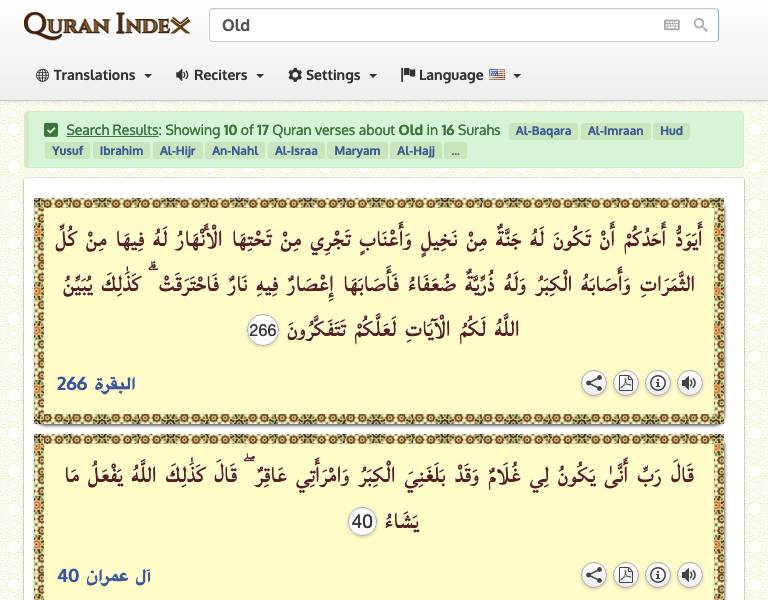The height and width of the screenshot is (600, 768).
Task: Select the Yusuf surah tag
Action: [67, 150]
